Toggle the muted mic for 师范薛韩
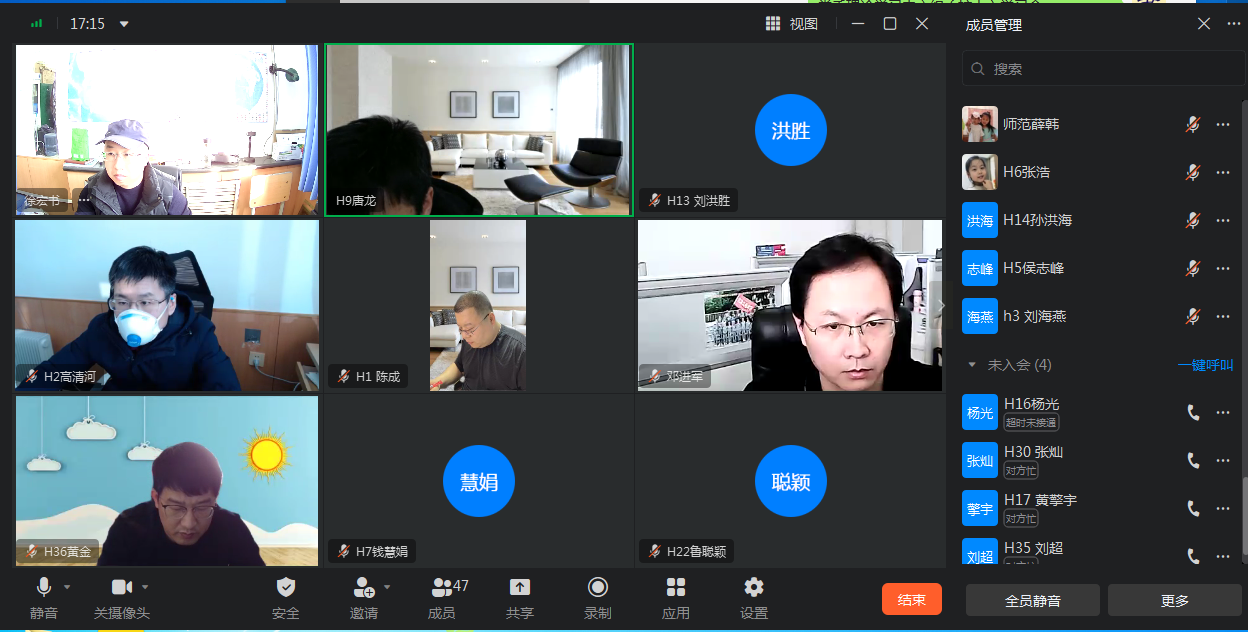Image resolution: width=1248 pixels, height=632 pixels. point(1192,124)
